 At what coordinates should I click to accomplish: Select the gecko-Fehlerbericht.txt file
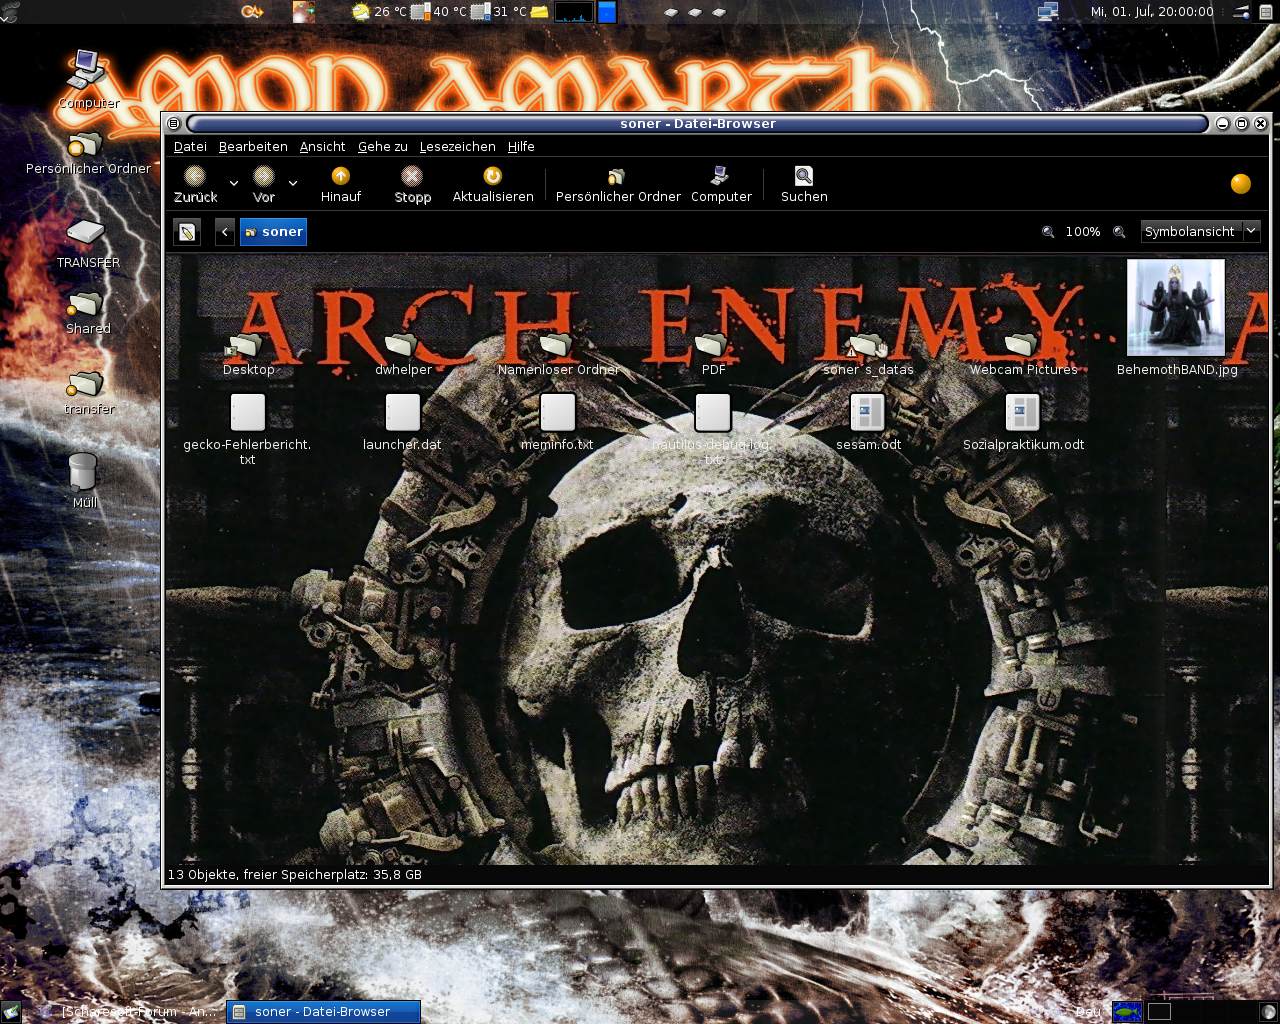248,429
